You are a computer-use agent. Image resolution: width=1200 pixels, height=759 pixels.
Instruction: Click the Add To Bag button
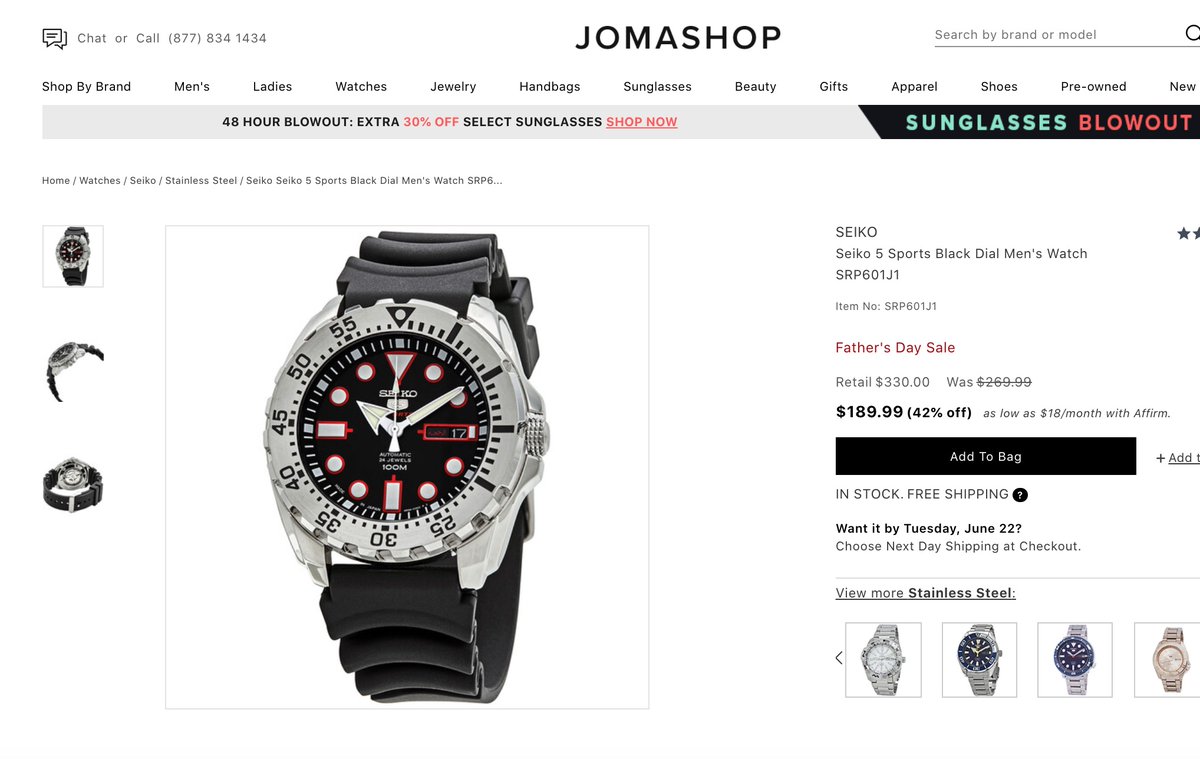pos(986,456)
